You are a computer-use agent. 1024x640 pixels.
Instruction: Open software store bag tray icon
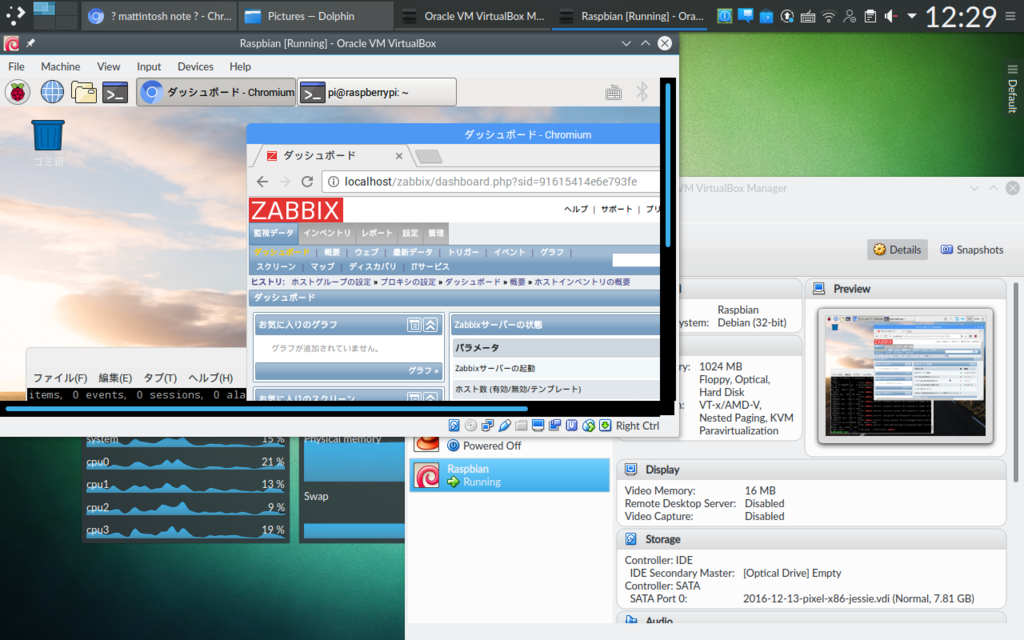pyautogui.click(x=766, y=16)
